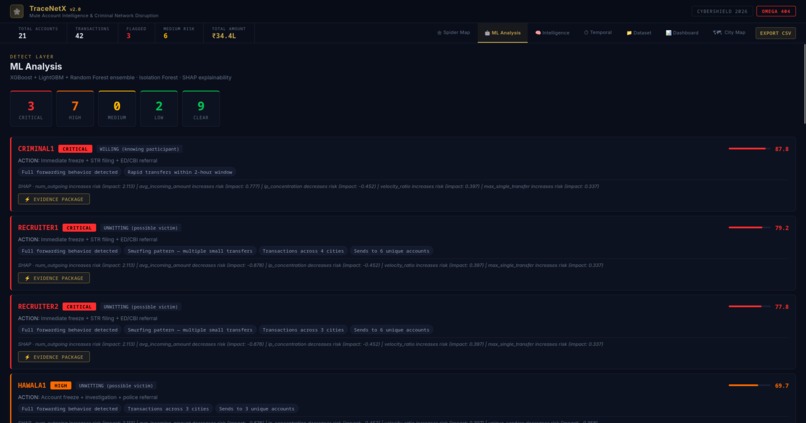806x423 pixels.
Task: Click the HAWALA1 account name
Action: point(32,385)
